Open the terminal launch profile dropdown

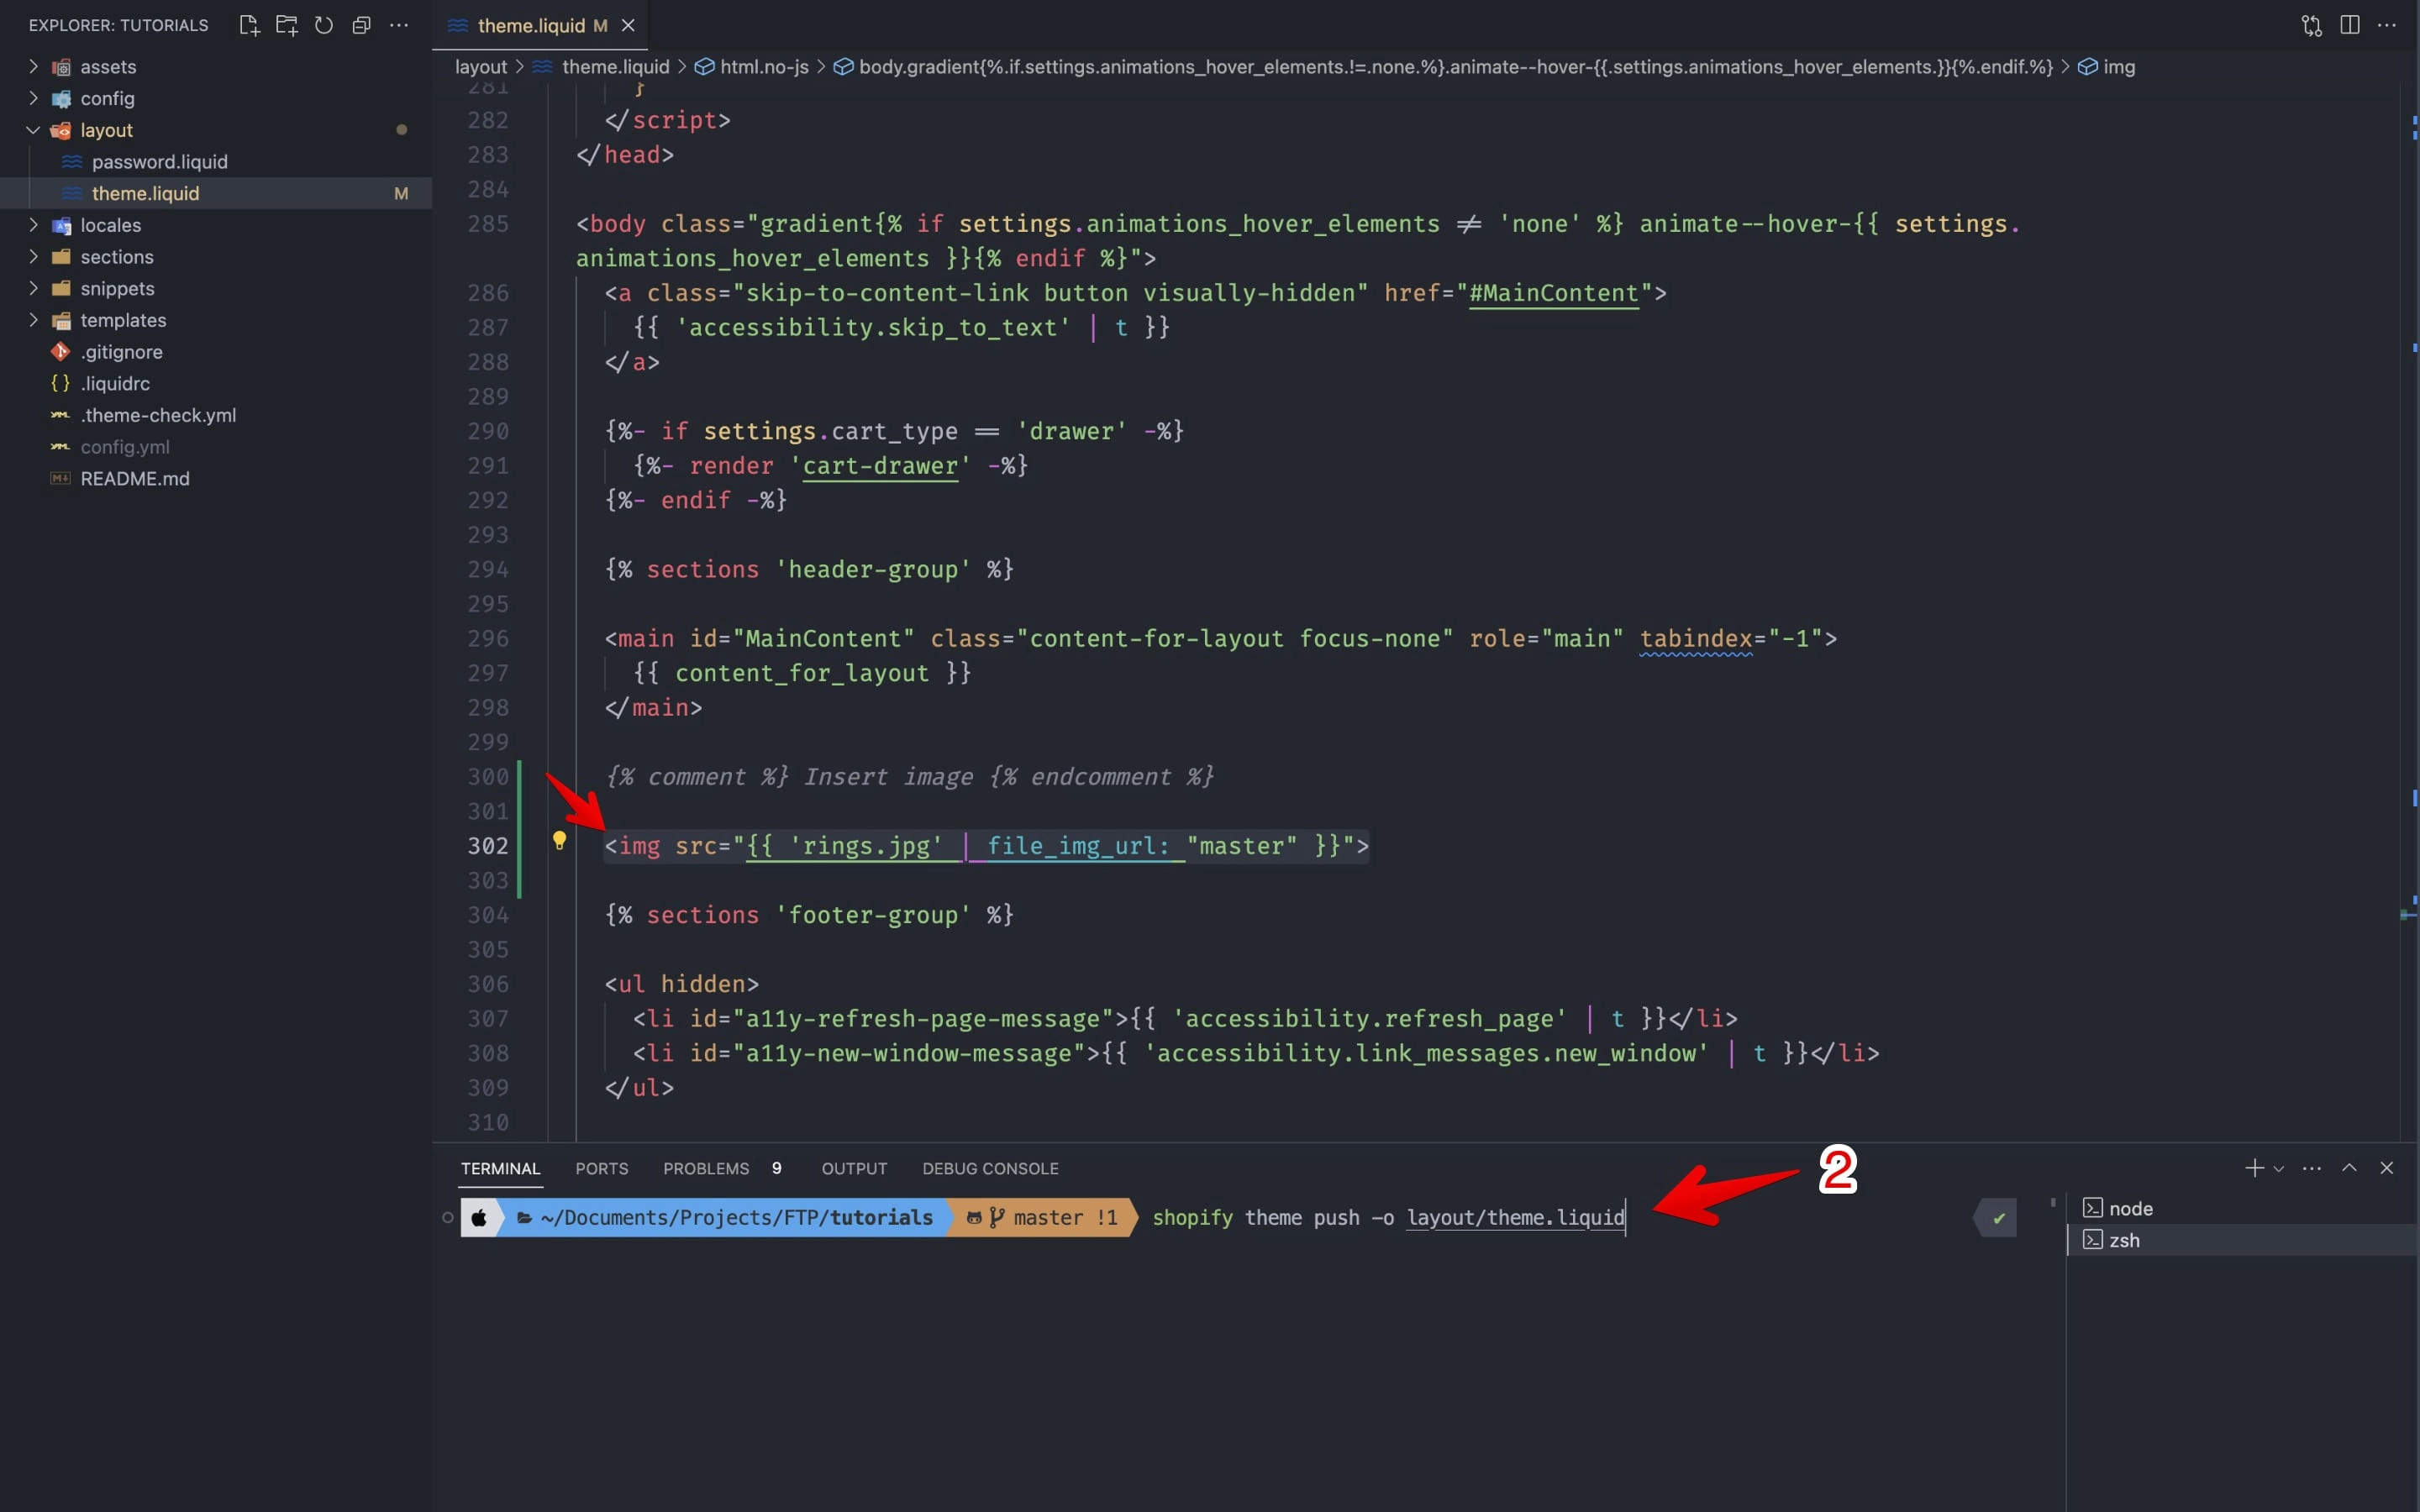2279,1169
